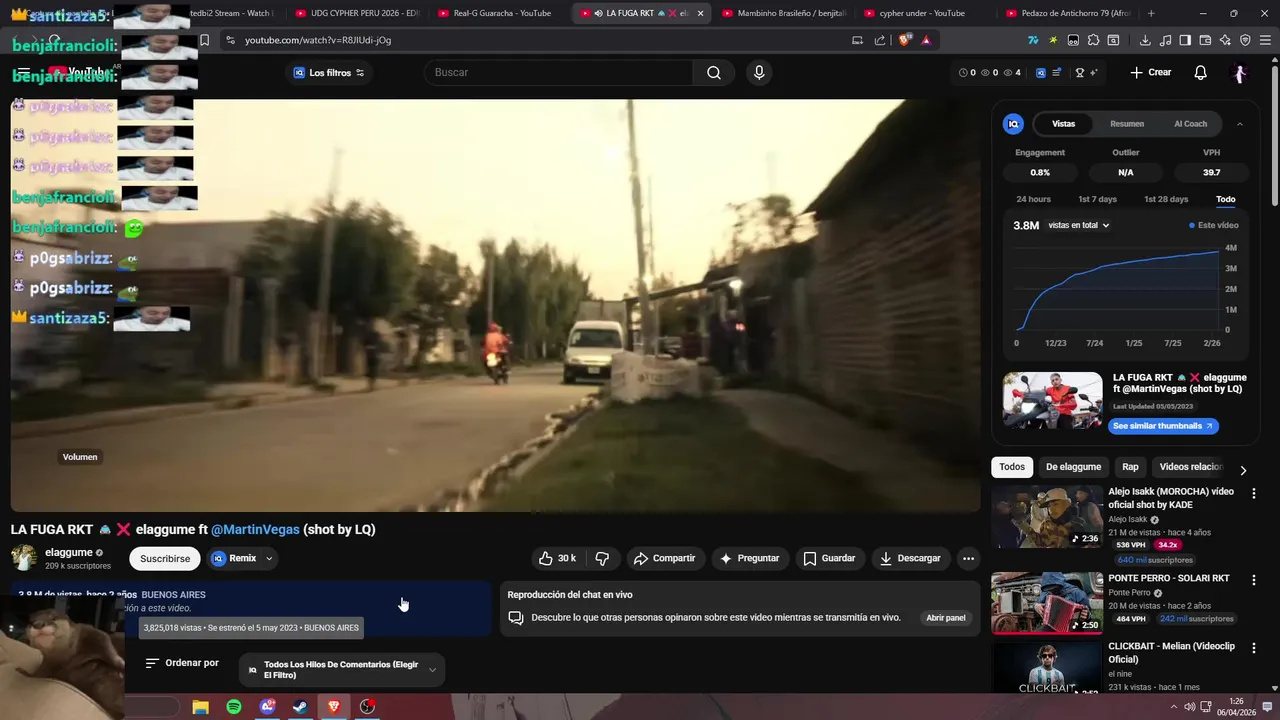Viewport: 1280px width, 720px height.
Task: Open Alejo Isakk MOROCHA video thumbnail
Action: pyautogui.click(x=1047, y=516)
